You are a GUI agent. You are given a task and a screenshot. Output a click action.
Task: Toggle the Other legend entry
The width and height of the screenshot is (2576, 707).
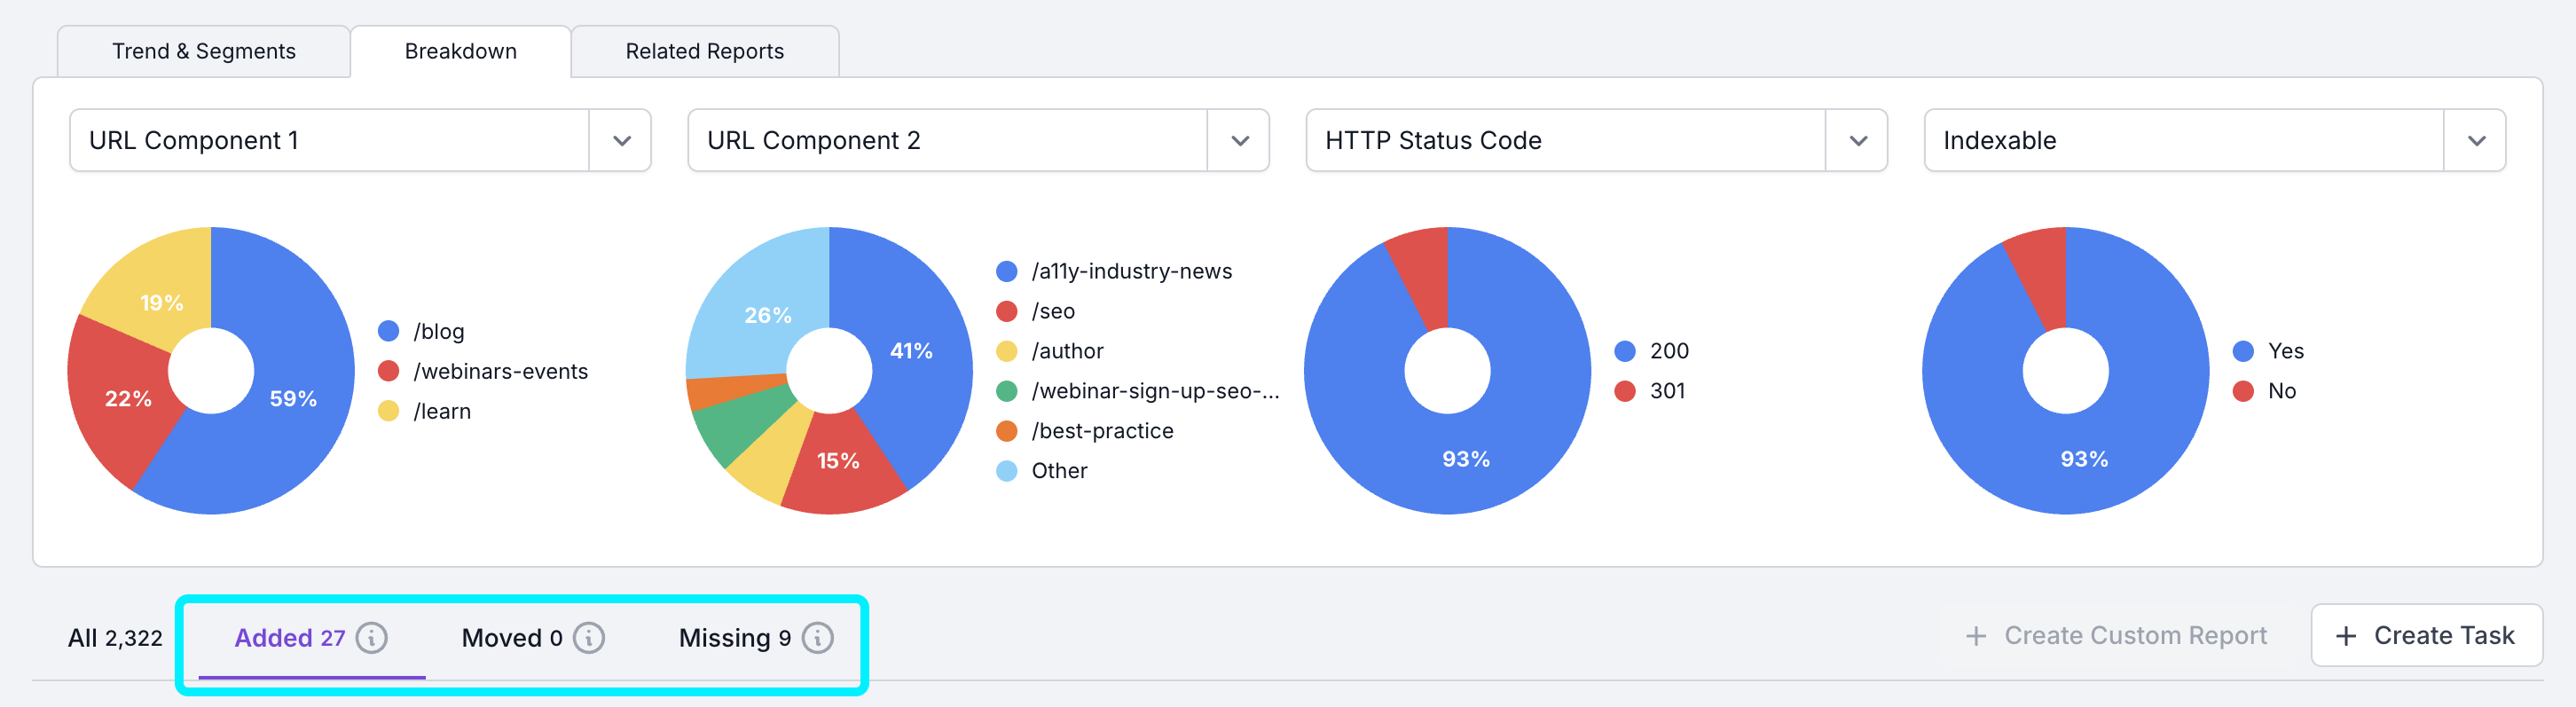coord(1042,471)
